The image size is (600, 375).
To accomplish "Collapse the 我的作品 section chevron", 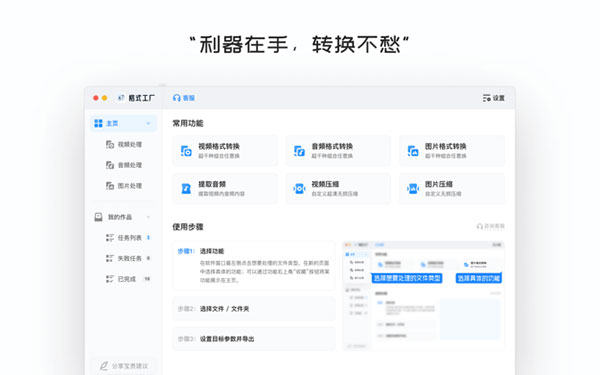I will [x=148, y=217].
